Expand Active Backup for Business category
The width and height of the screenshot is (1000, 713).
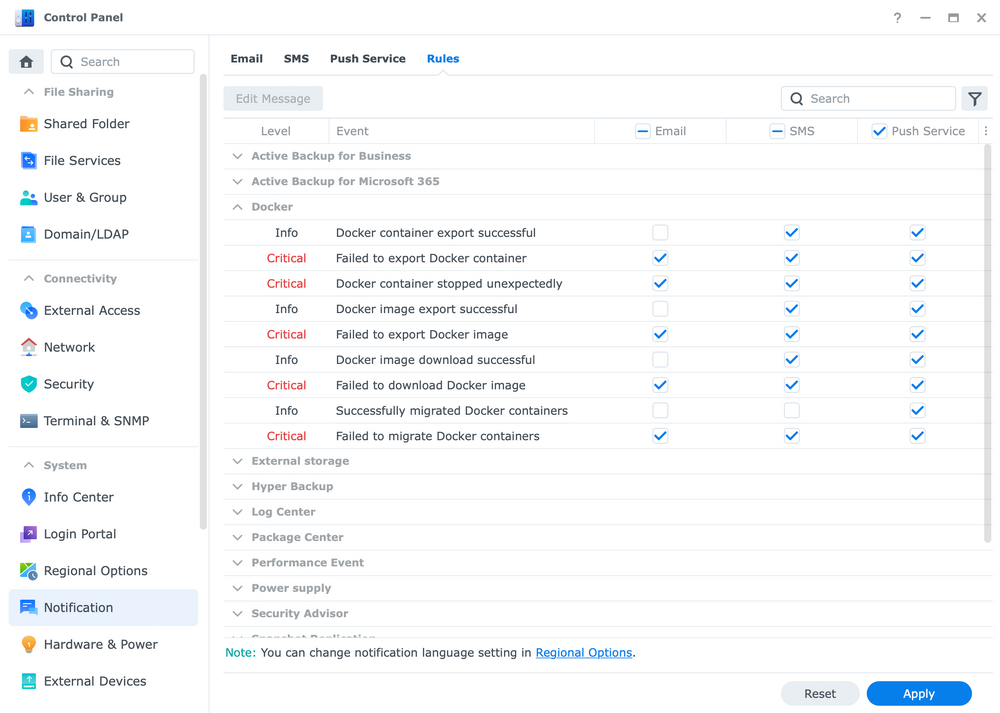pos(238,156)
